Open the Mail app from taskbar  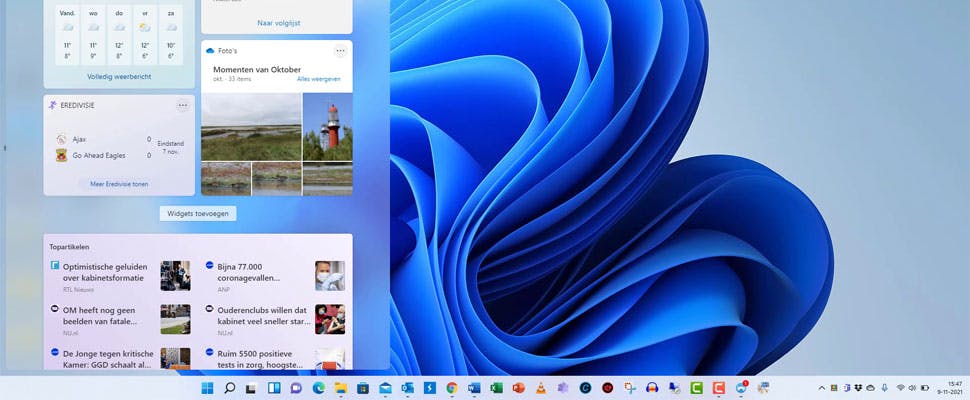(x=385, y=388)
